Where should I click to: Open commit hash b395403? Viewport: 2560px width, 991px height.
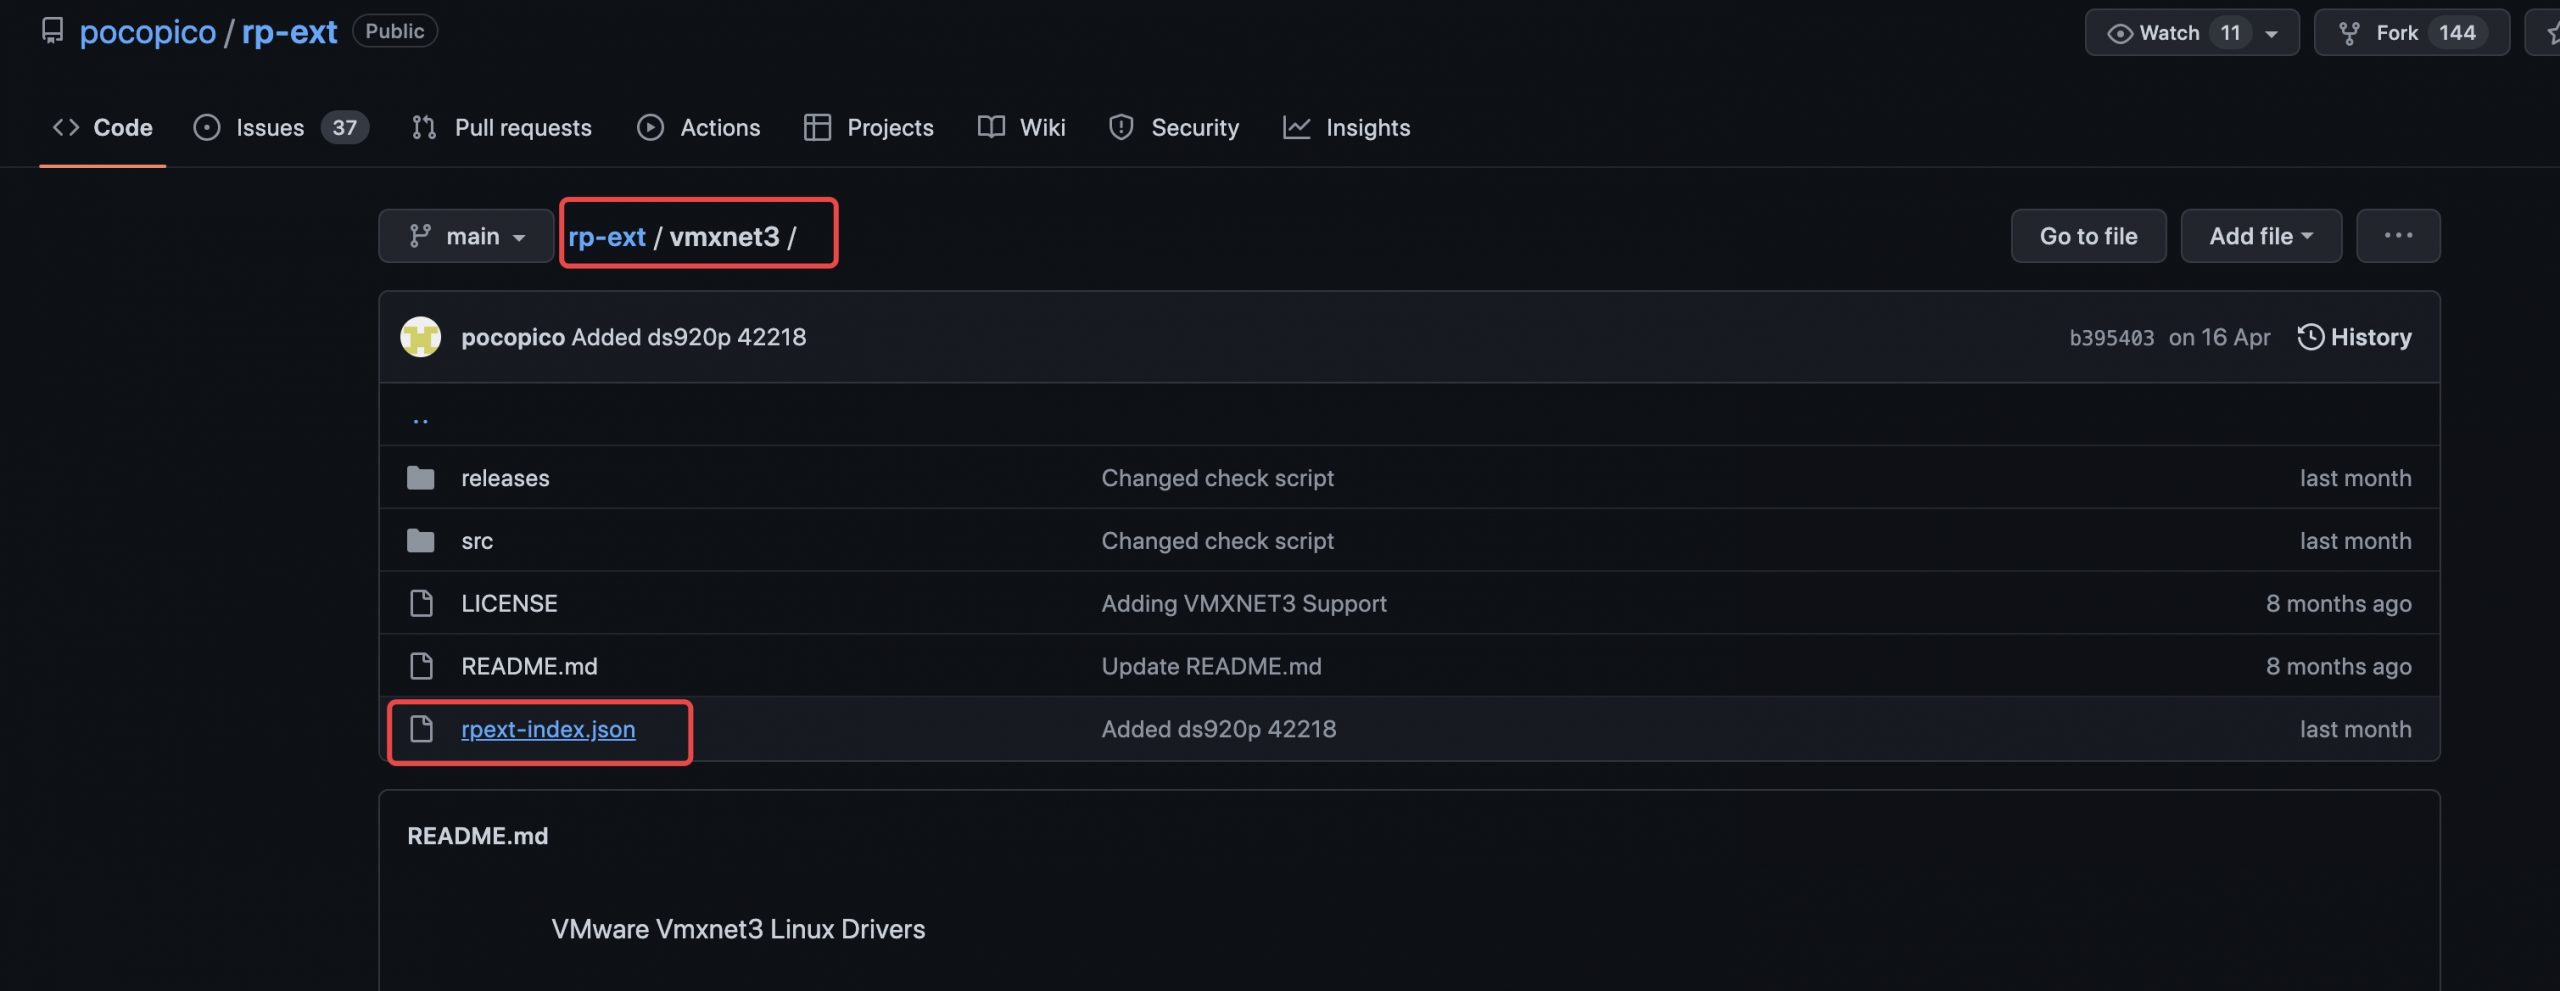pyautogui.click(x=2111, y=338)
